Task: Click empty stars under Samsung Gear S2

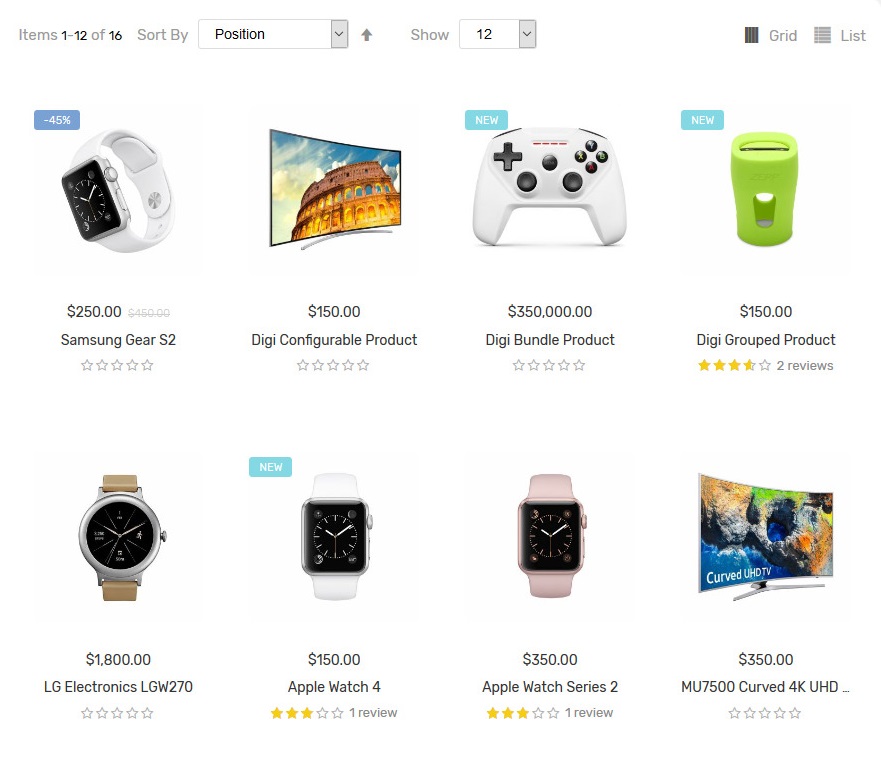Action: click(x=117, y=366)
